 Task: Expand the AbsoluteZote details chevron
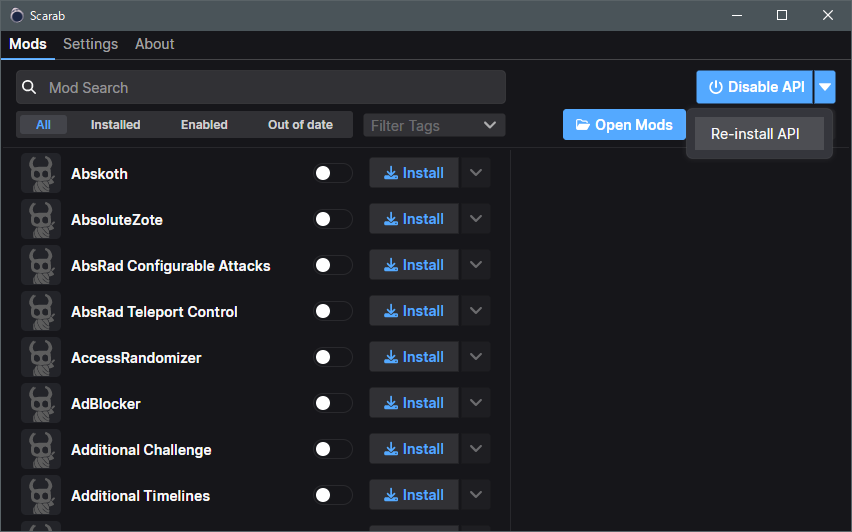point(476,219)
